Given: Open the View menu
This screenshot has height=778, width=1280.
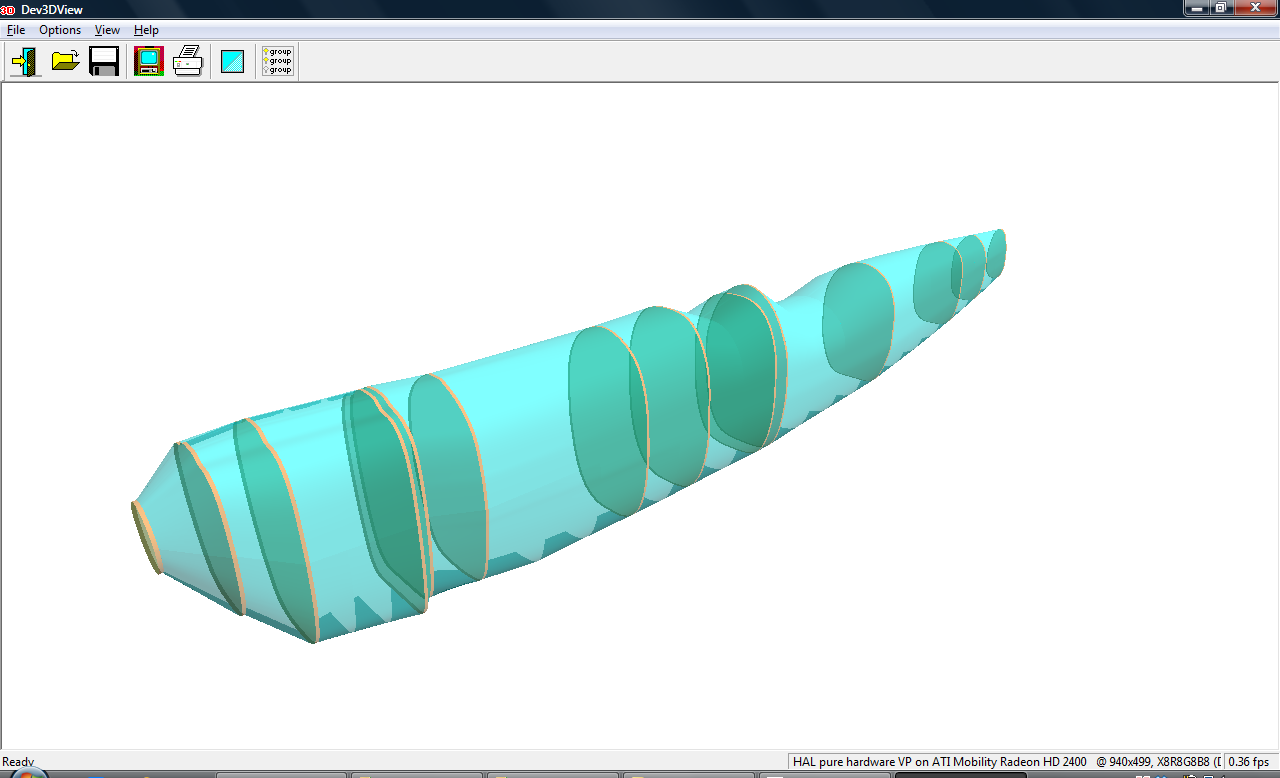Looking at the screenshot, I should click(107, 30).
